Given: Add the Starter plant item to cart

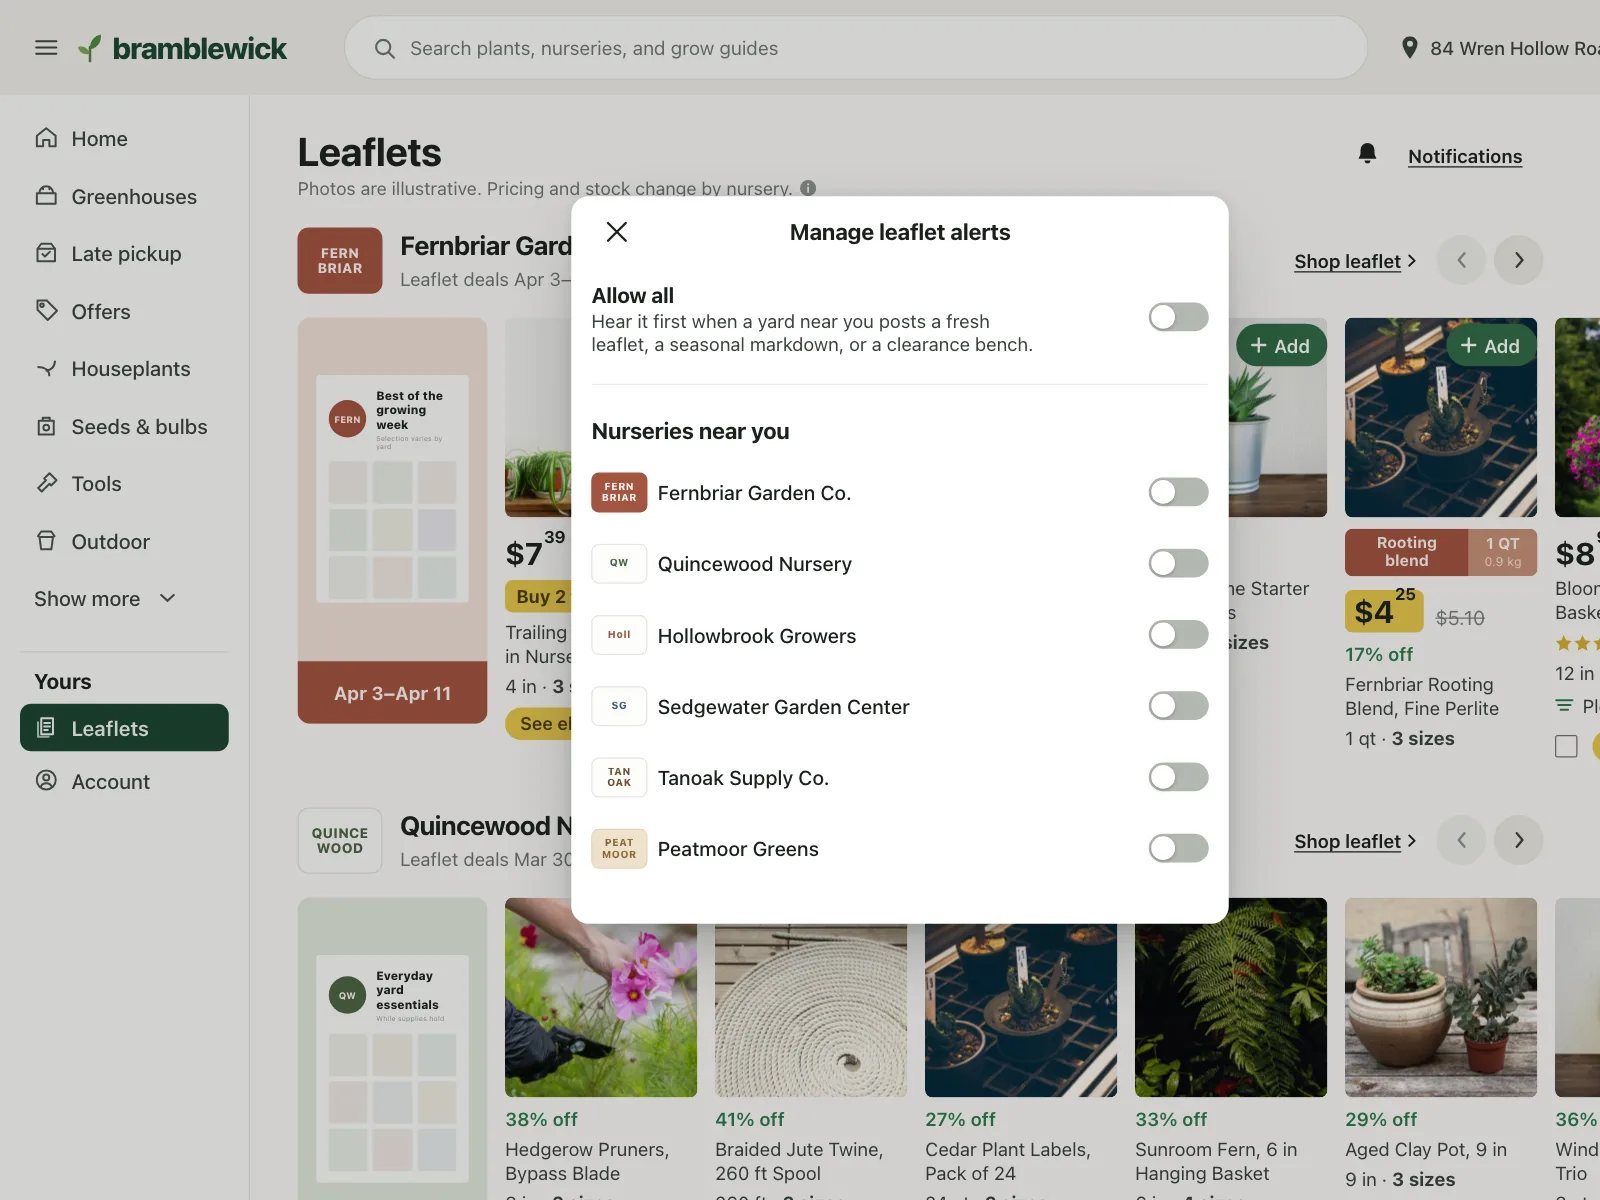Looking at the screenshot, I should click(1280, 346).
